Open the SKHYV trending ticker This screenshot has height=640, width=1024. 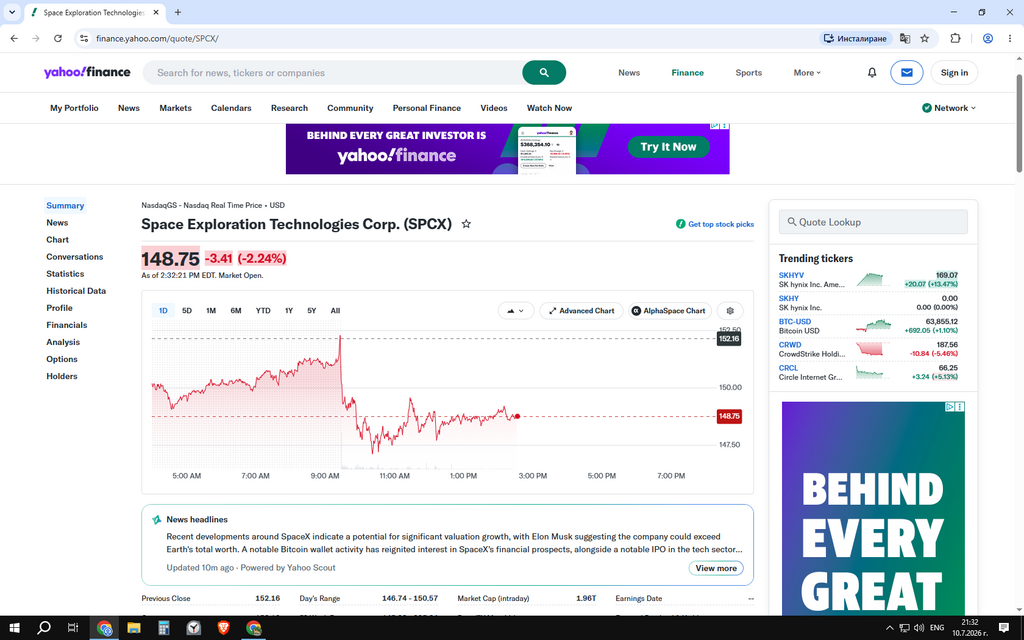click(791, 276)
